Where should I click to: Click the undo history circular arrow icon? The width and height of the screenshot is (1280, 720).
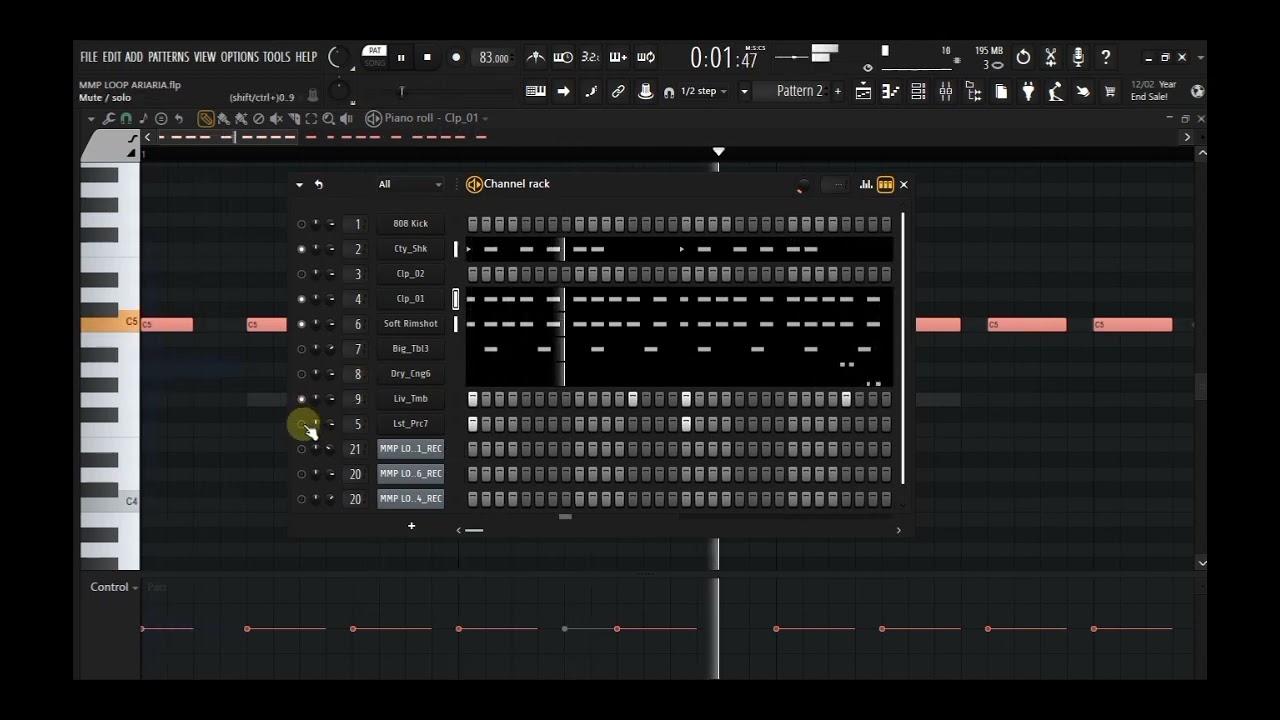(1023, 58)
